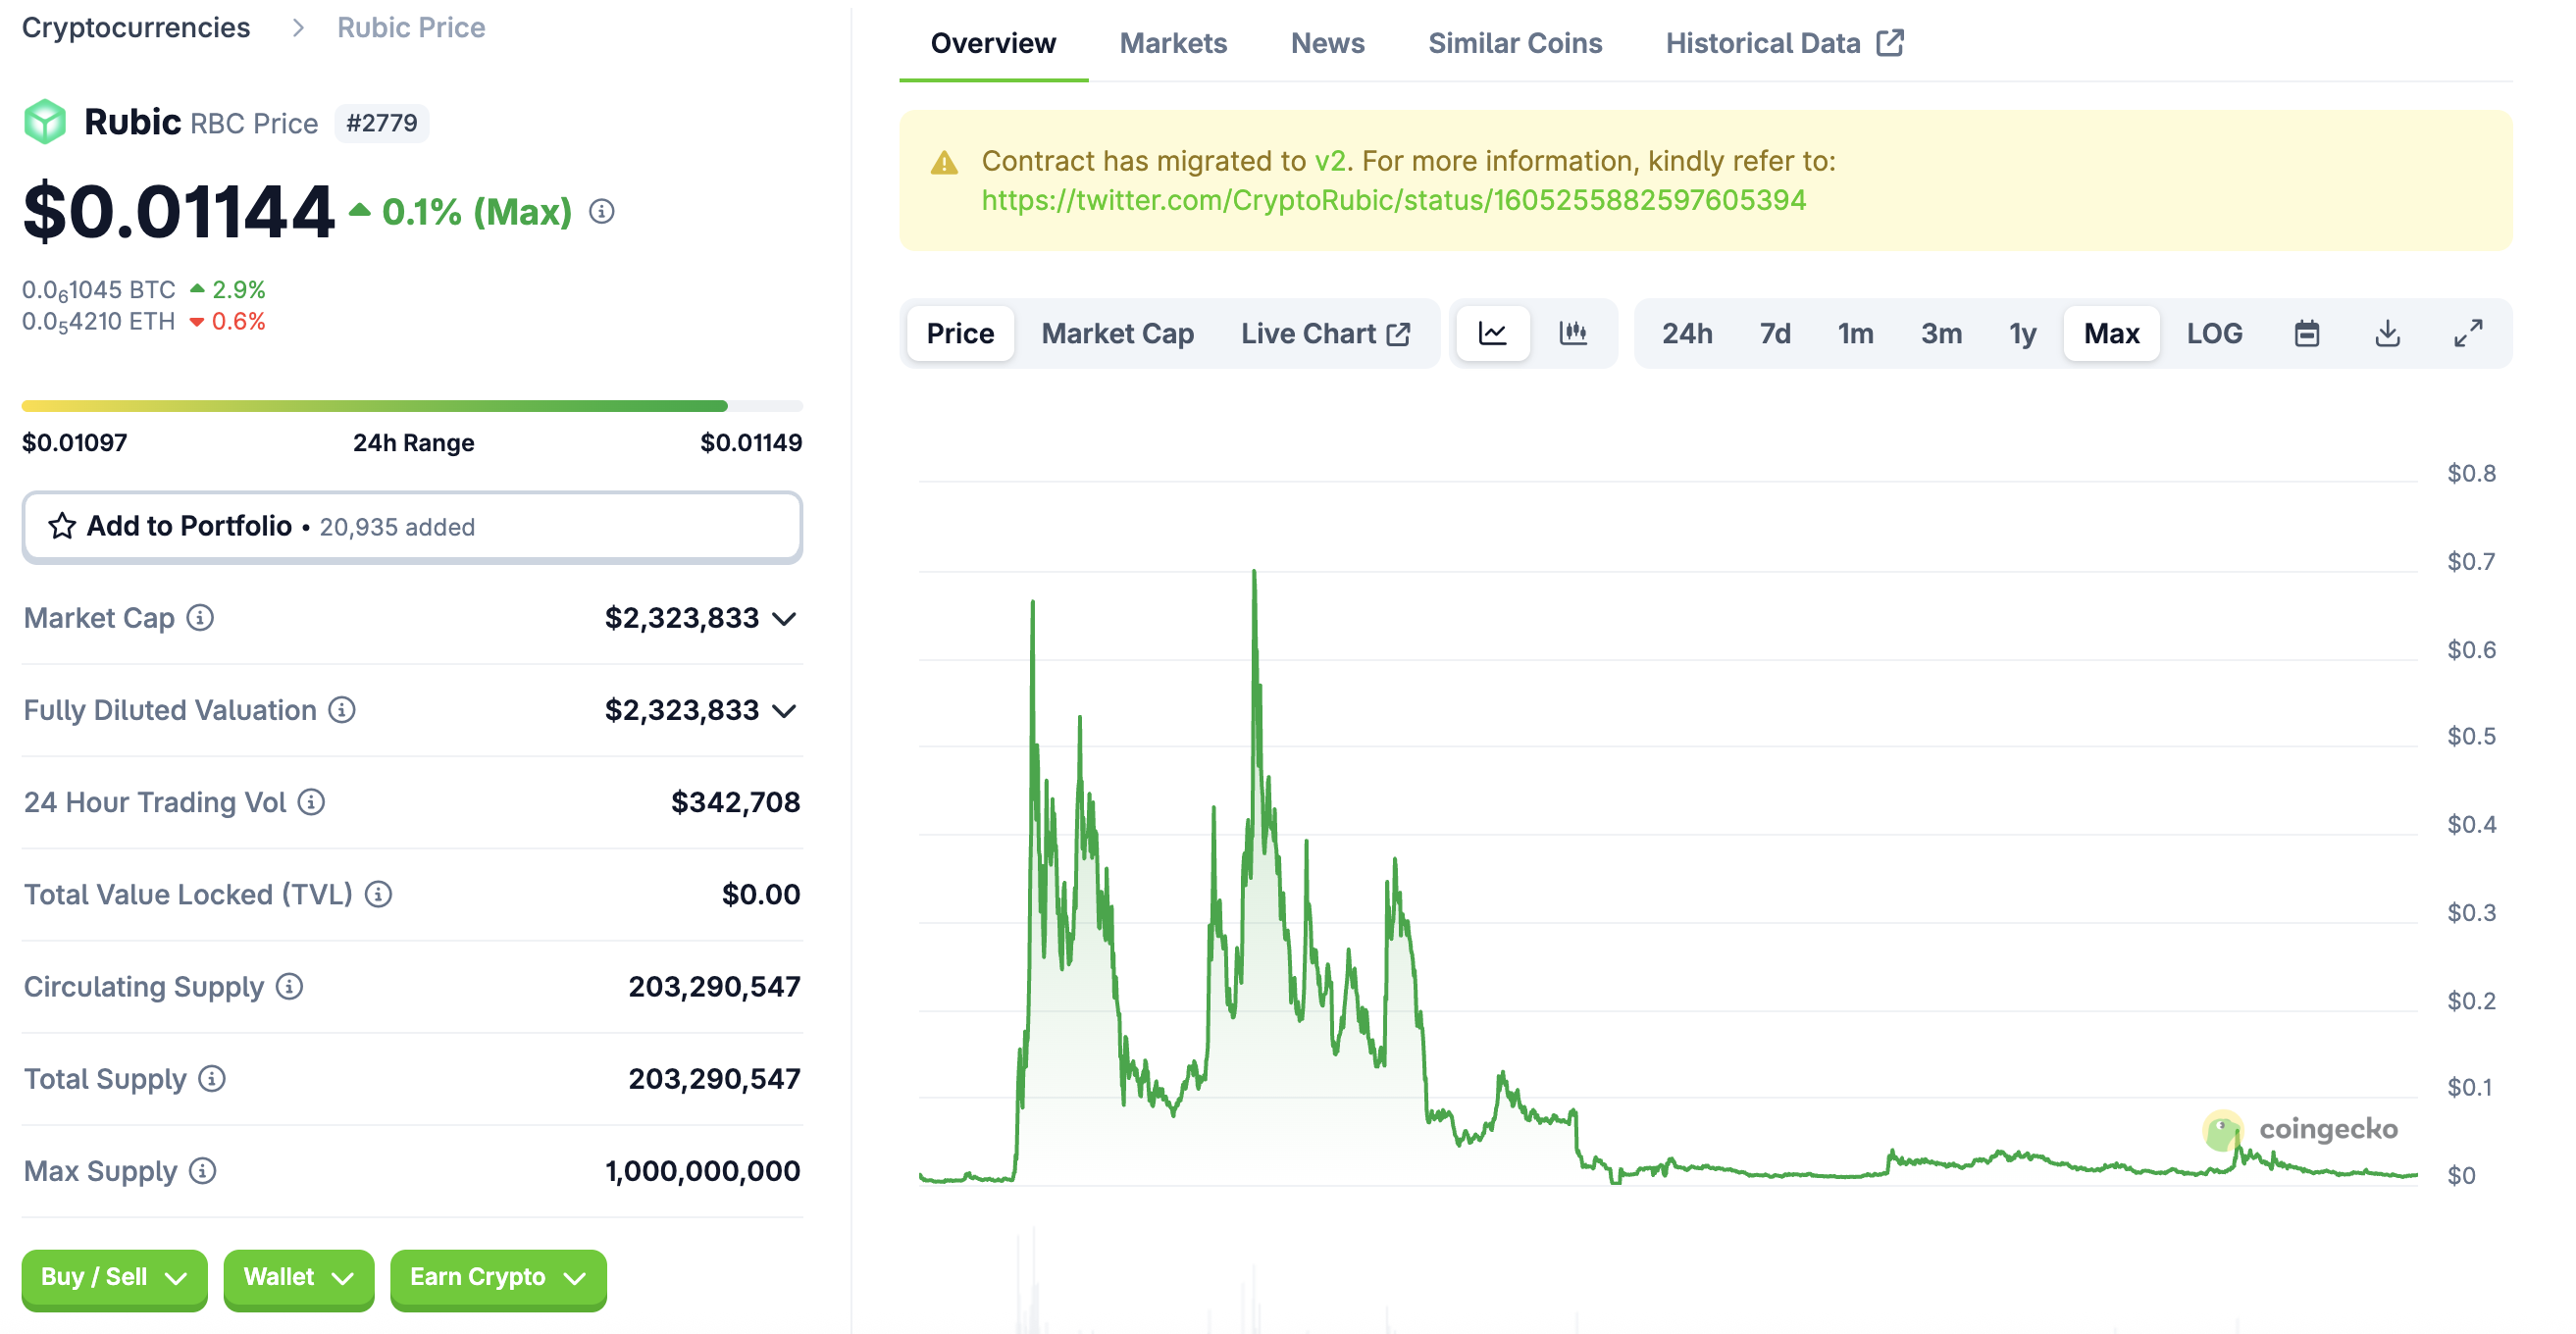Viewport: 2576px width, 1334px height.
Task: Switch to candlestick chart icon
Action: [x=1573, y=333]
